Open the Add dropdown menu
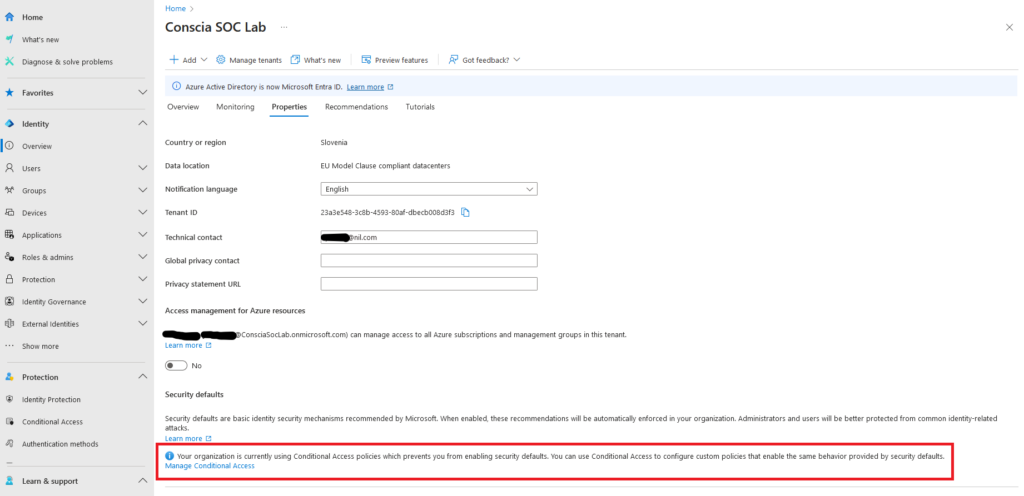This screenshot has width=1024, height=496. (188, 59)
